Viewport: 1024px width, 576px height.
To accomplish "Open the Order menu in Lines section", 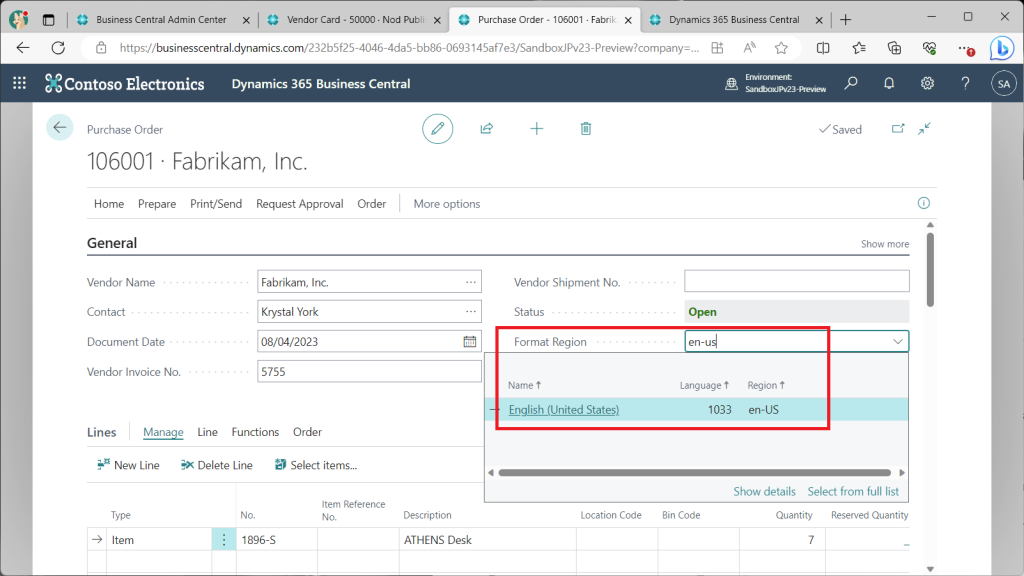I will (x=307, y=432).
